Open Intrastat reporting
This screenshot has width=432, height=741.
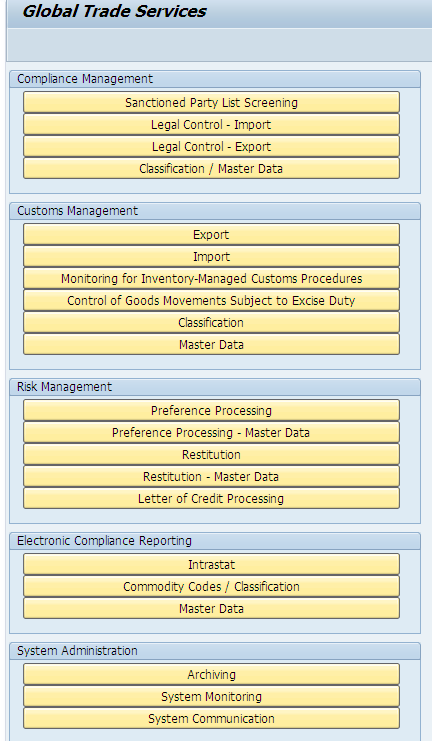tap(211, 564)
